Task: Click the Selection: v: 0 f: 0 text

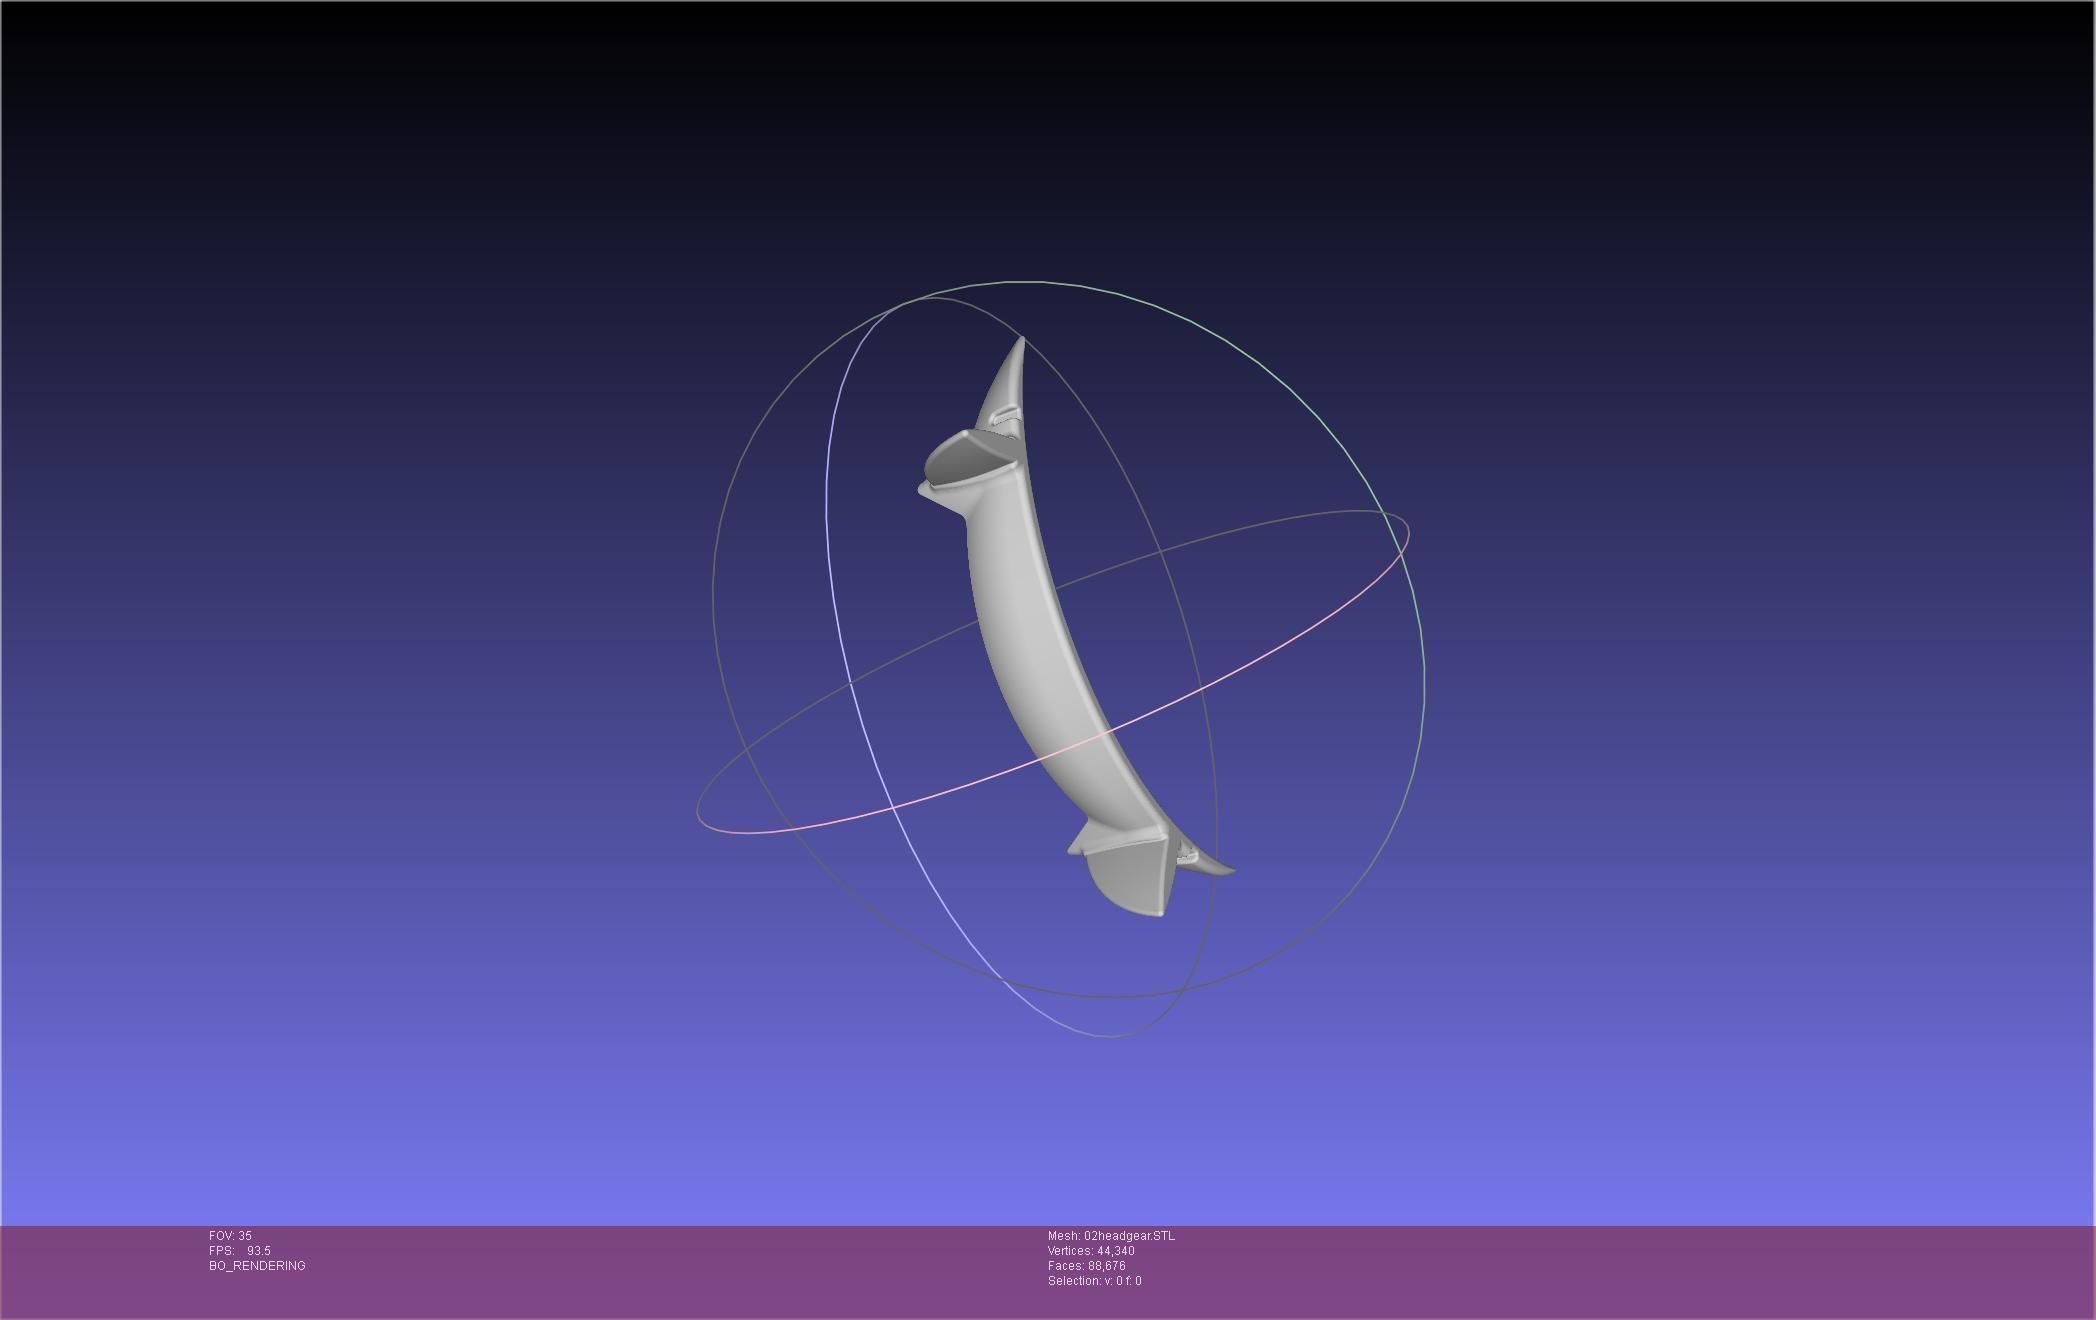Action: (1094, 1281)
